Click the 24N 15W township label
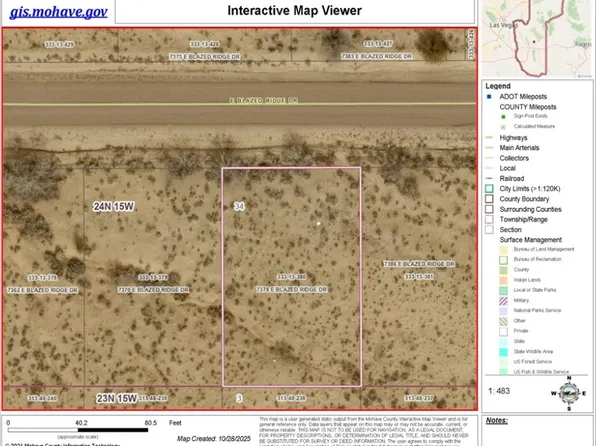Screen dimensions: 596x446 coord(113,206)
